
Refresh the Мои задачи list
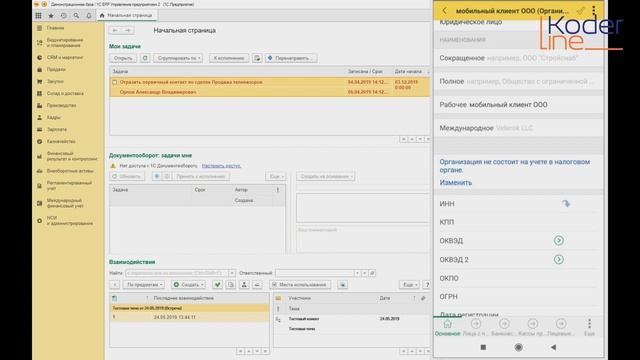145,58
